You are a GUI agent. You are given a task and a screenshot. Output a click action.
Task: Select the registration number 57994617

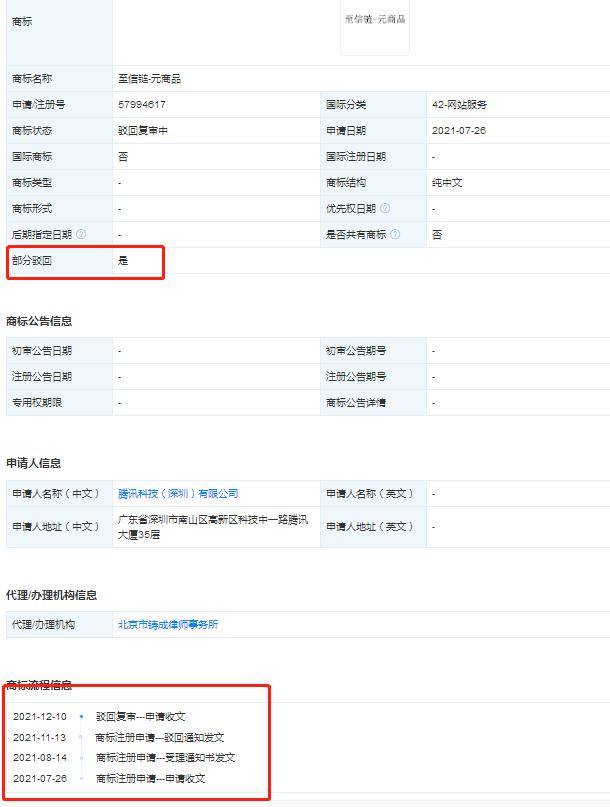[142, 104]
